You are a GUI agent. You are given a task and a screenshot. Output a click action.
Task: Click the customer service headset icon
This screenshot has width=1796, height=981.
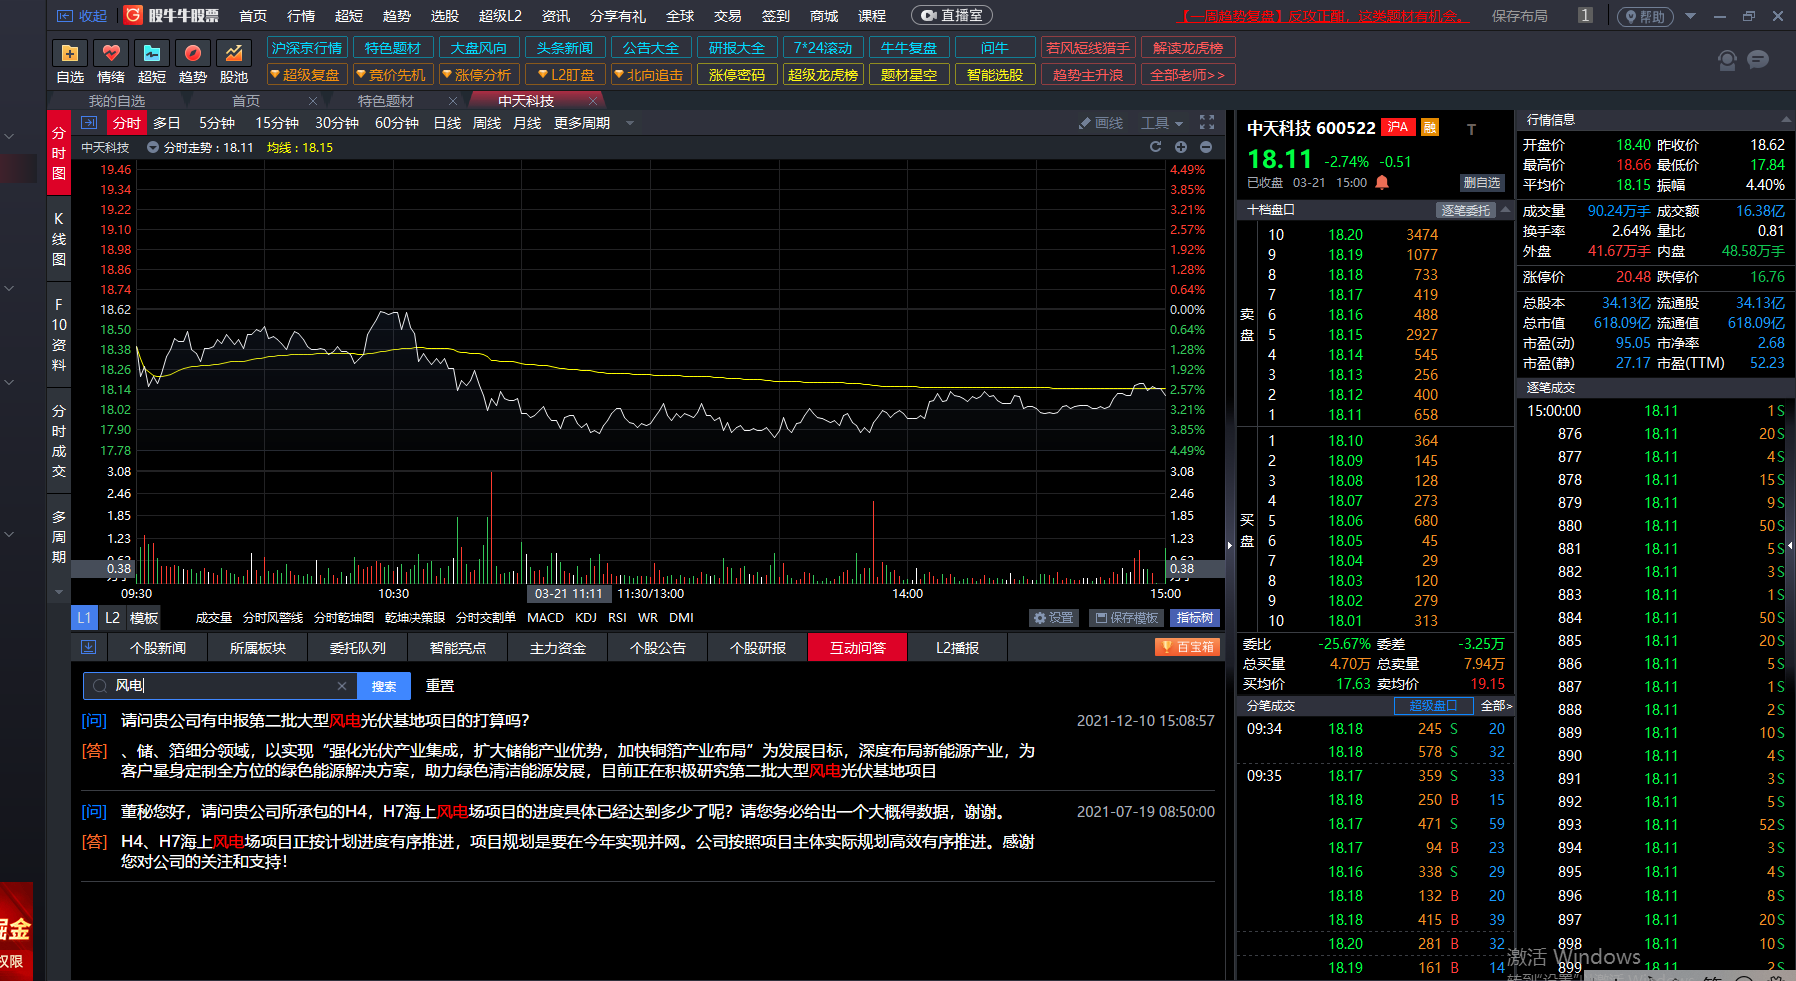tap(1727, 60)
